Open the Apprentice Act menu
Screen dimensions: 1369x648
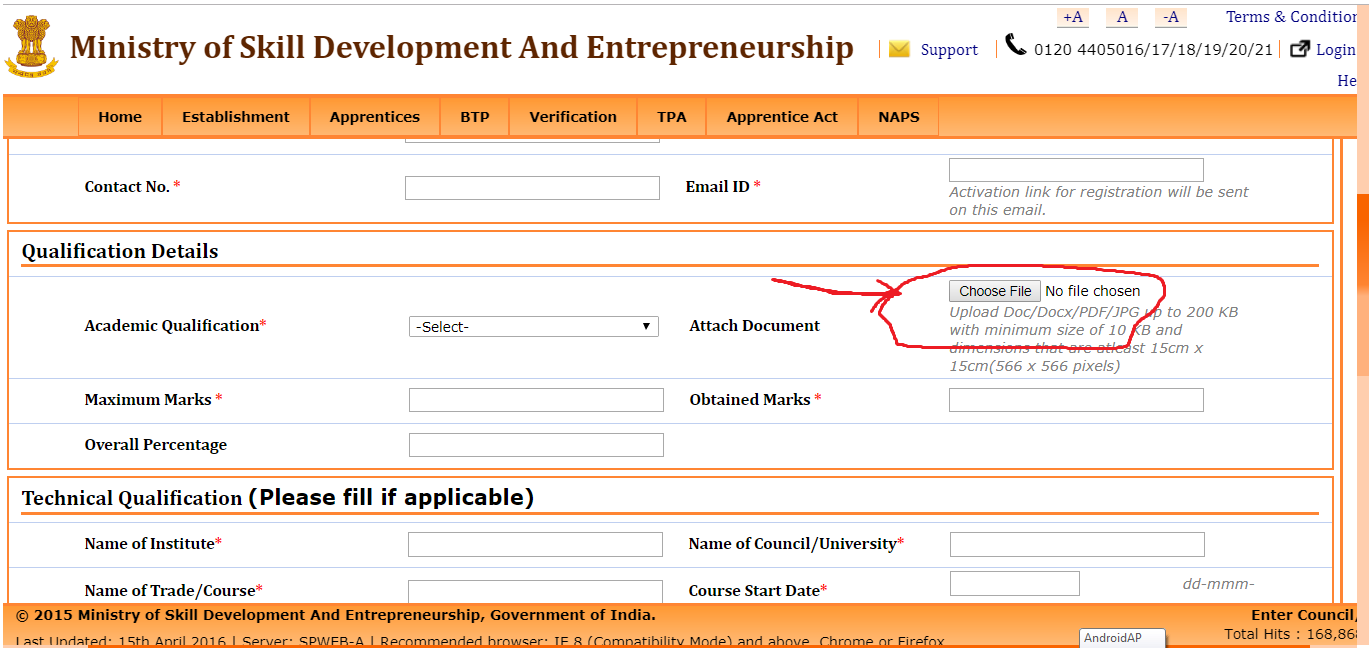click(782, 117)
